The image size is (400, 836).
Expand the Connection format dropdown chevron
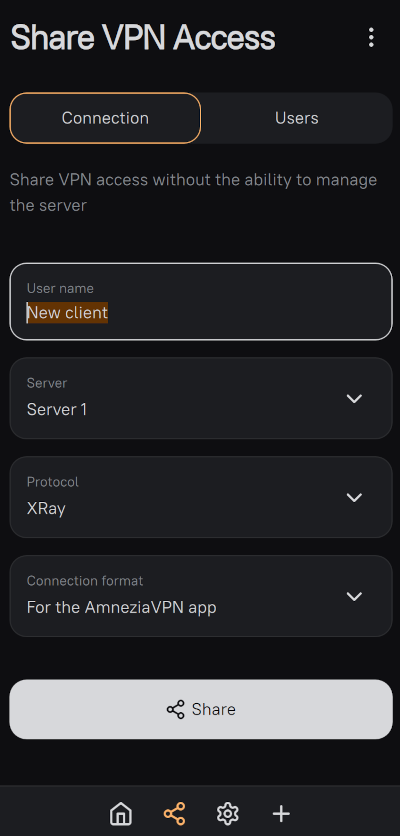[x=354, y=596]
